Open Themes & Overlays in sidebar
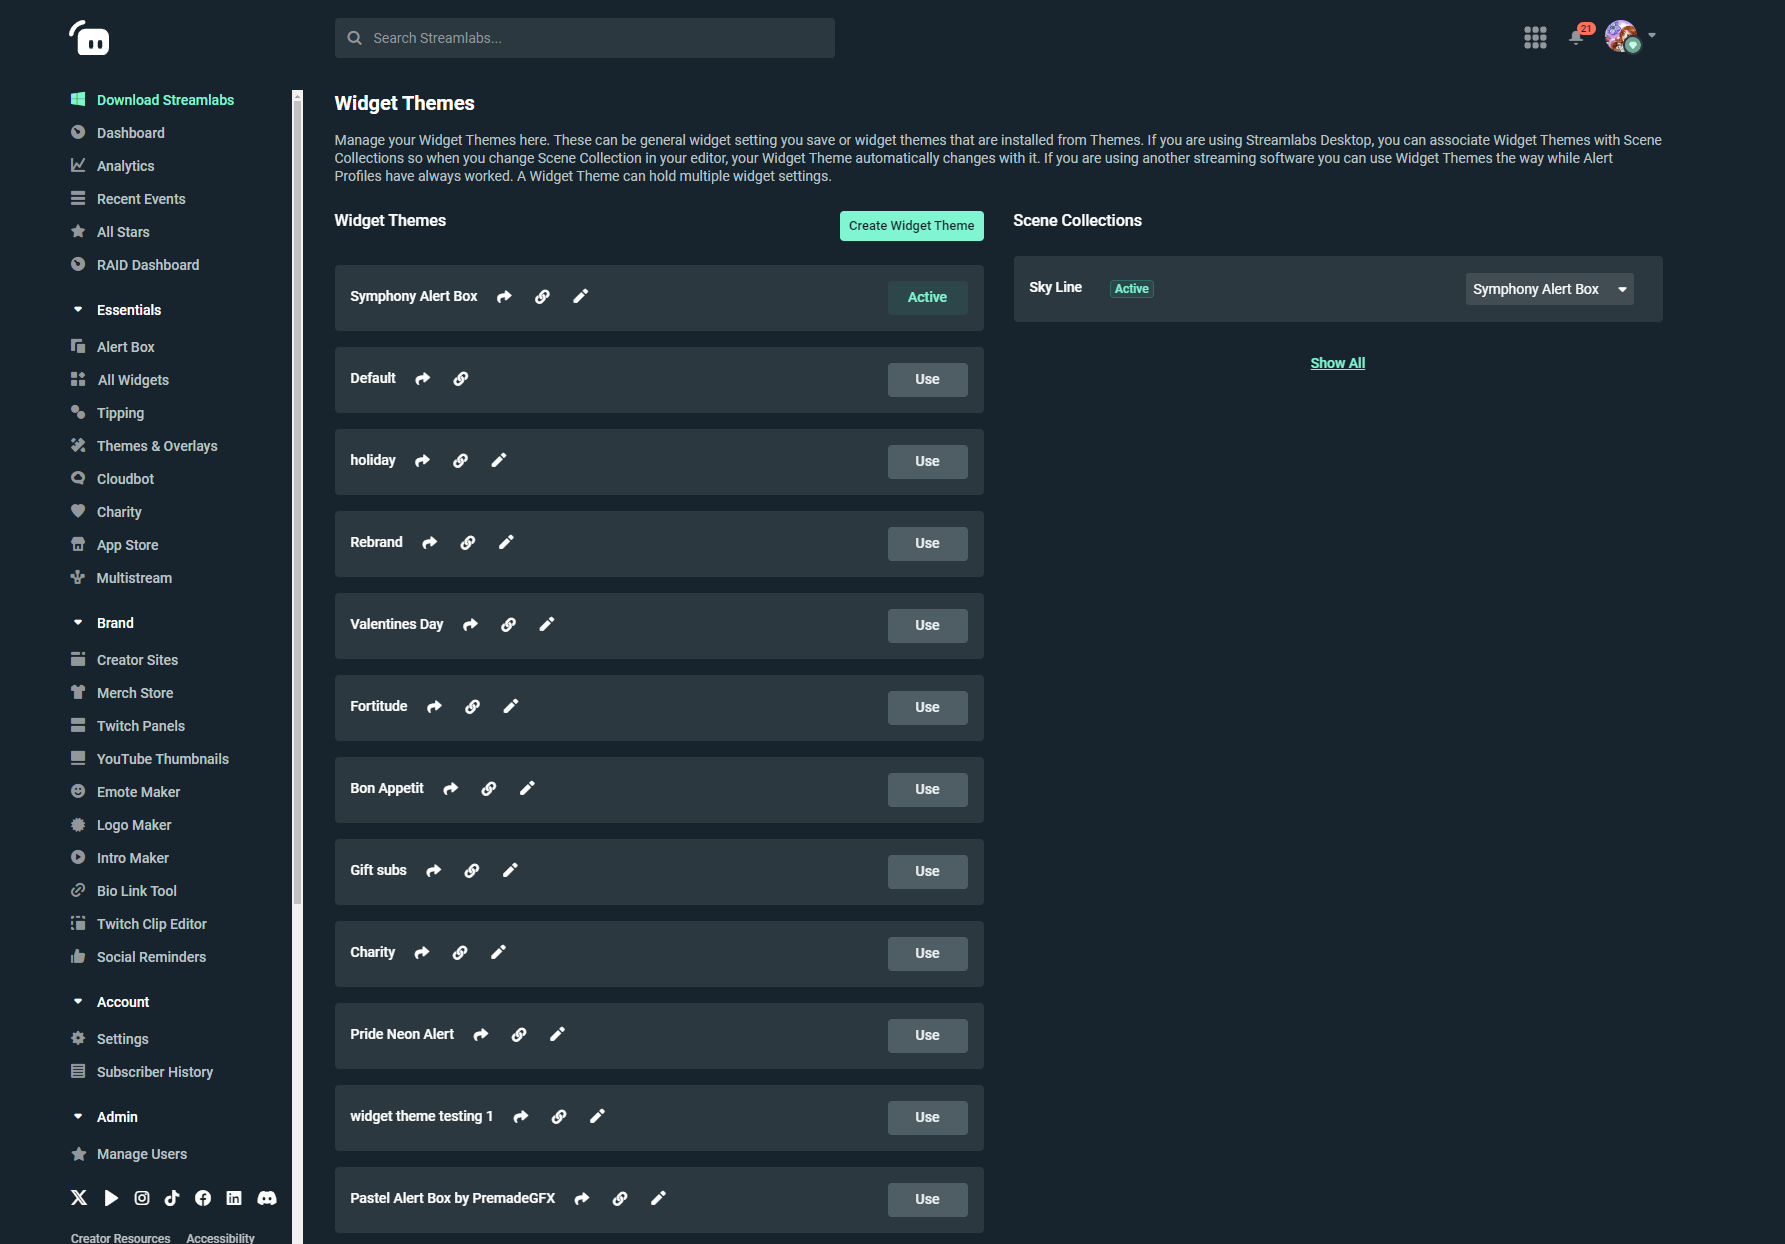1785x1244 pixels. pyautogui.click(x=157, y=446)
